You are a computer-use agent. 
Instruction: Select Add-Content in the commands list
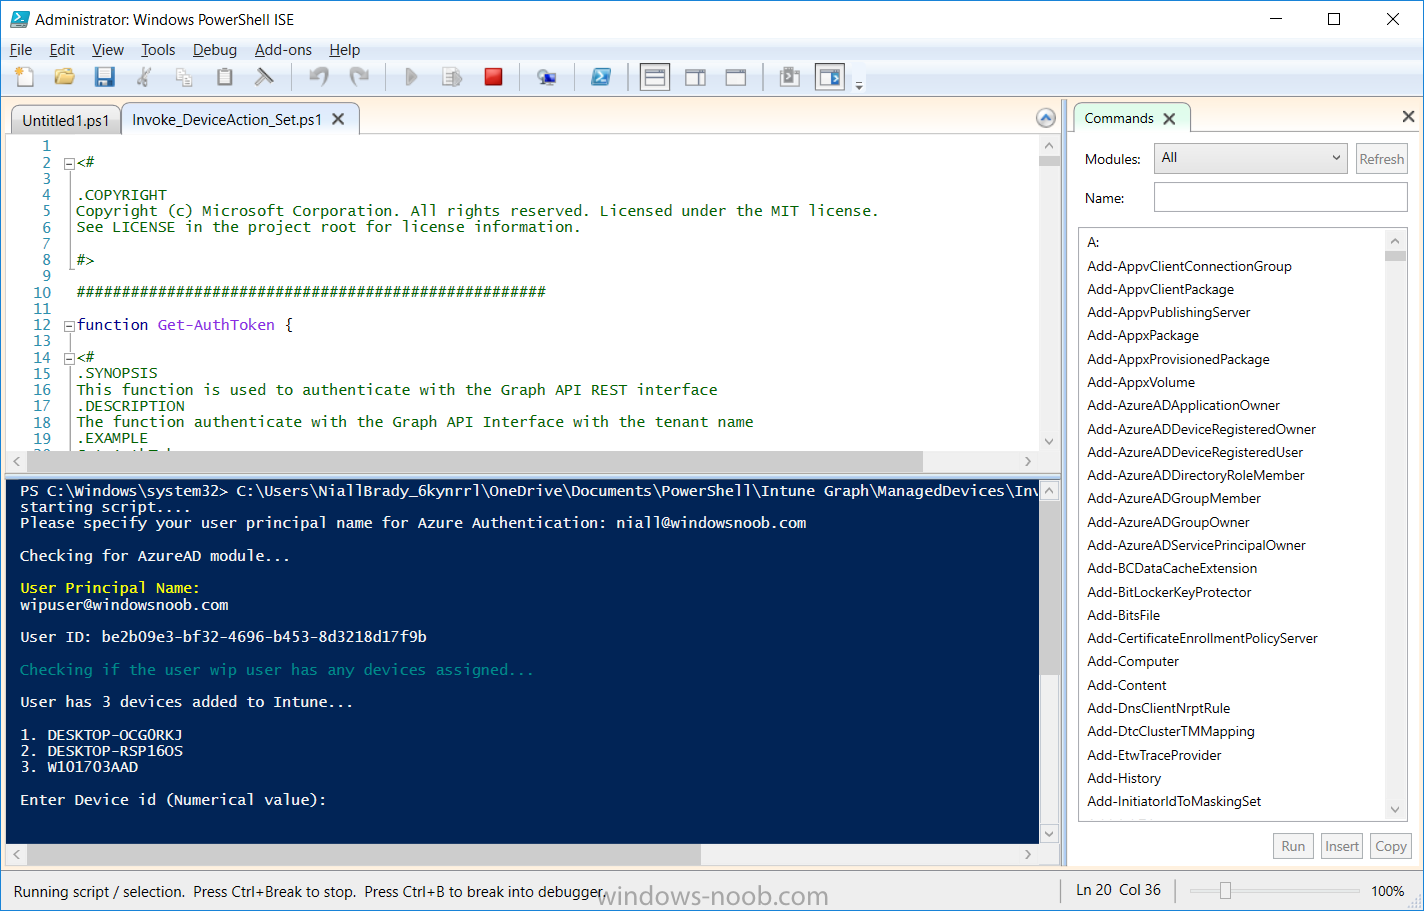(x=1127, y=685)
